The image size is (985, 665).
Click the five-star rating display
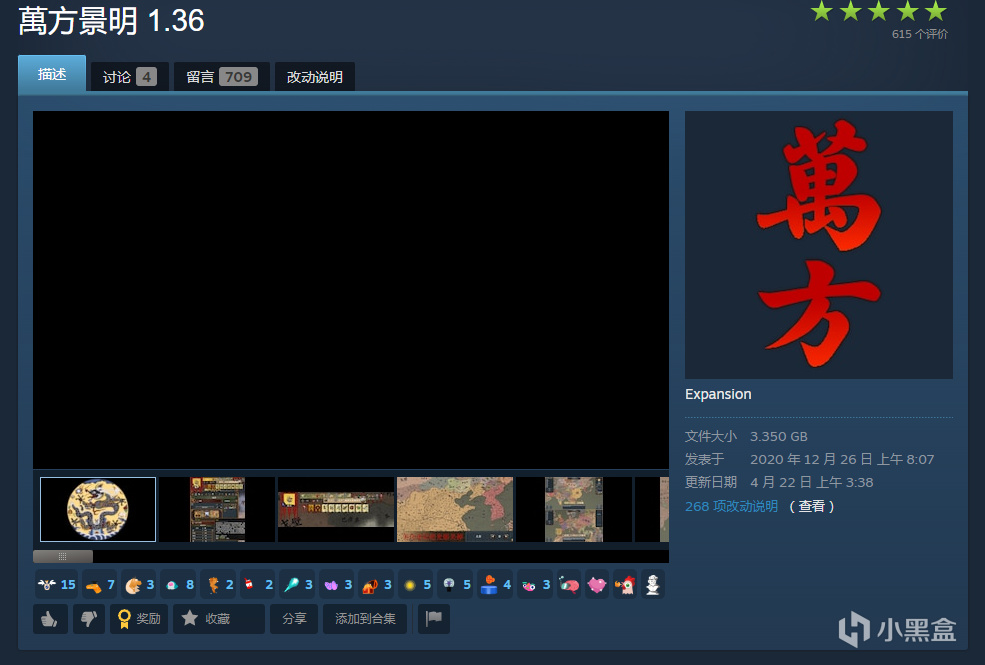coord(878,11)
